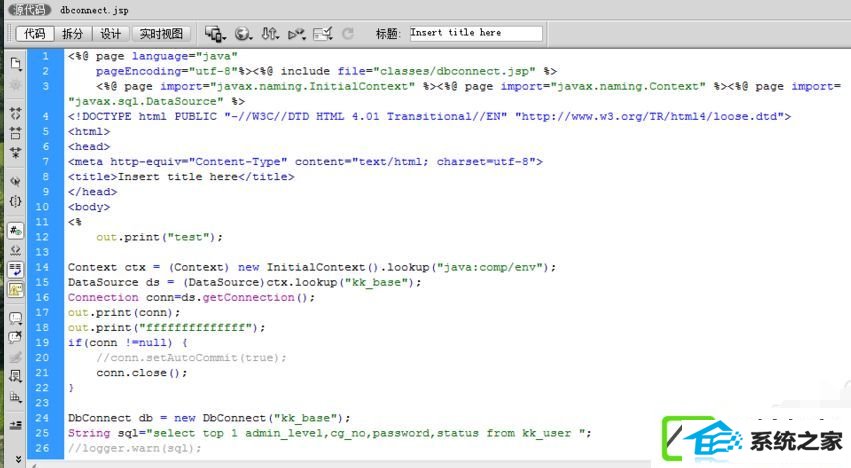Image resolution: width=851 pixels, height=468 pixels.
Task: Click the <body> tag on line 10
Action: (89, 207)
